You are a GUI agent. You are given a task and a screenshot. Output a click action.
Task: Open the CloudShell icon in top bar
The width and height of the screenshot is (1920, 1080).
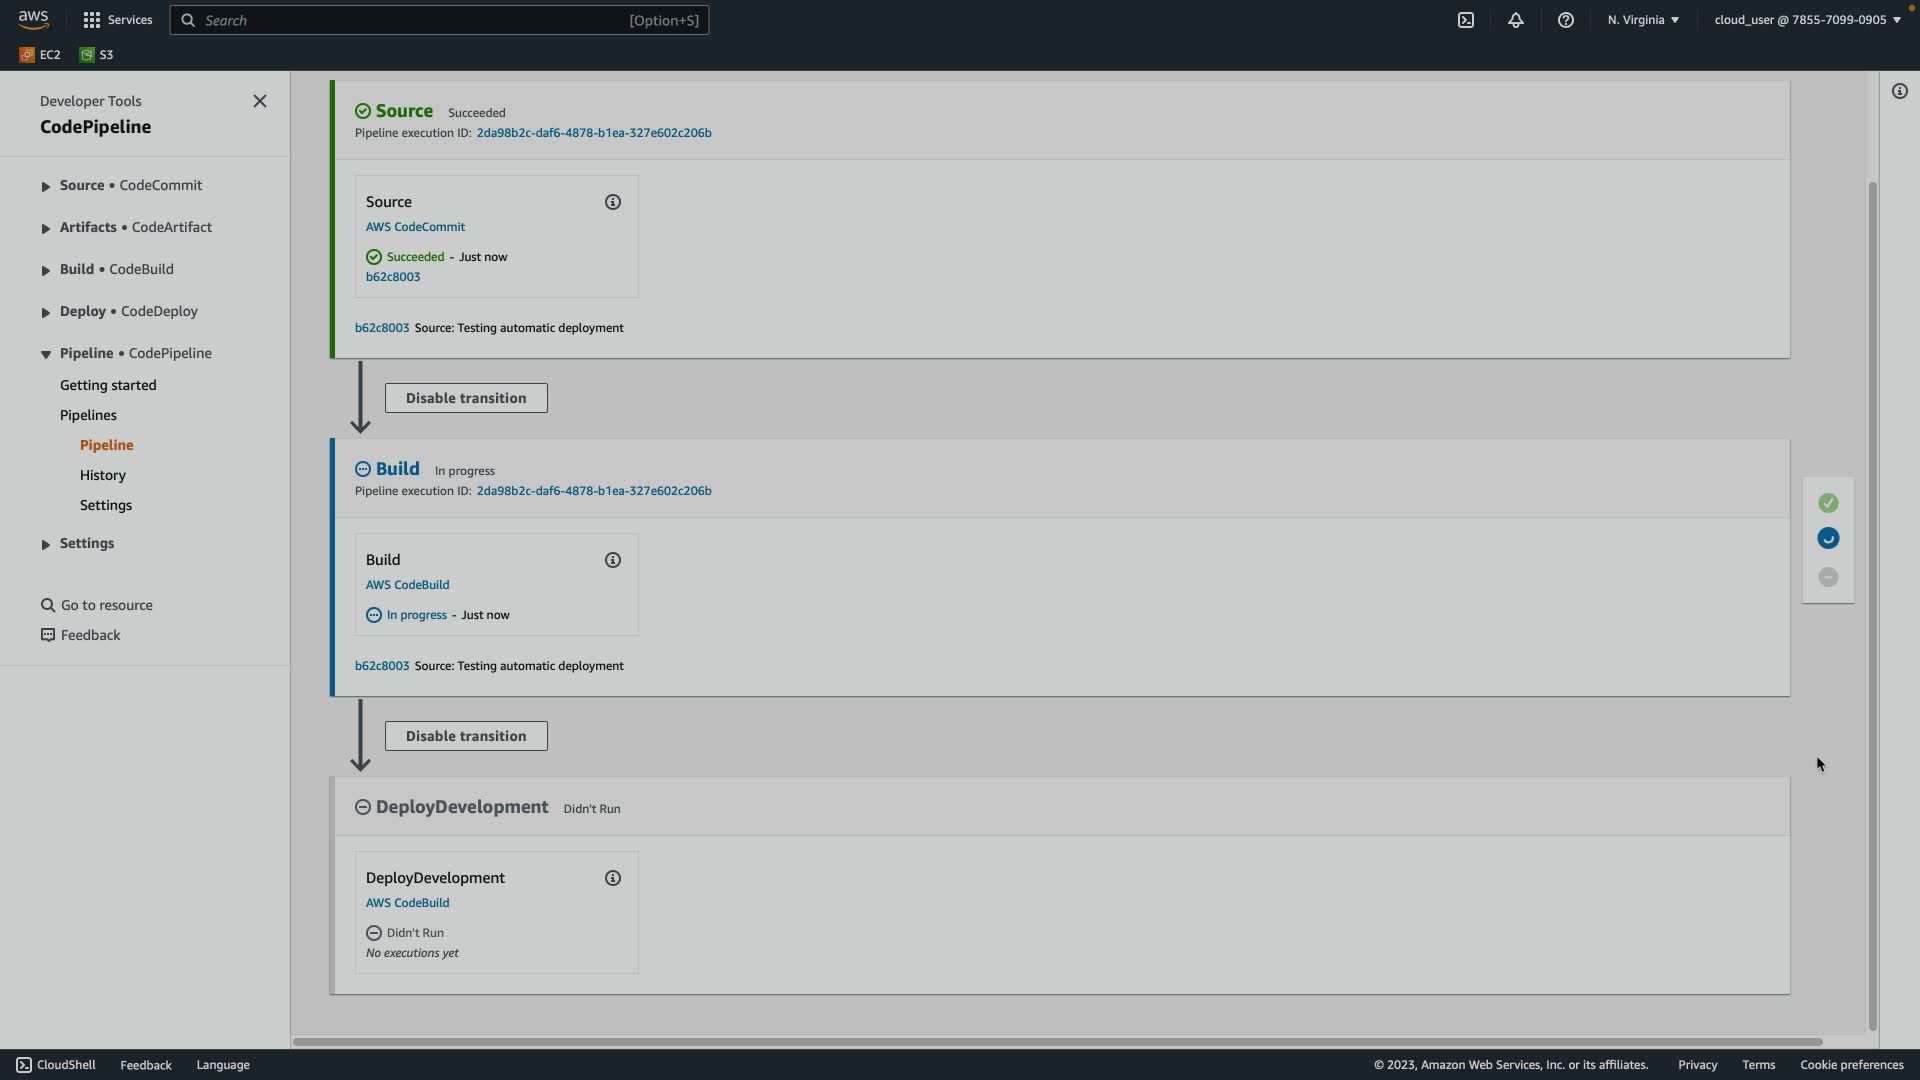1466,20
